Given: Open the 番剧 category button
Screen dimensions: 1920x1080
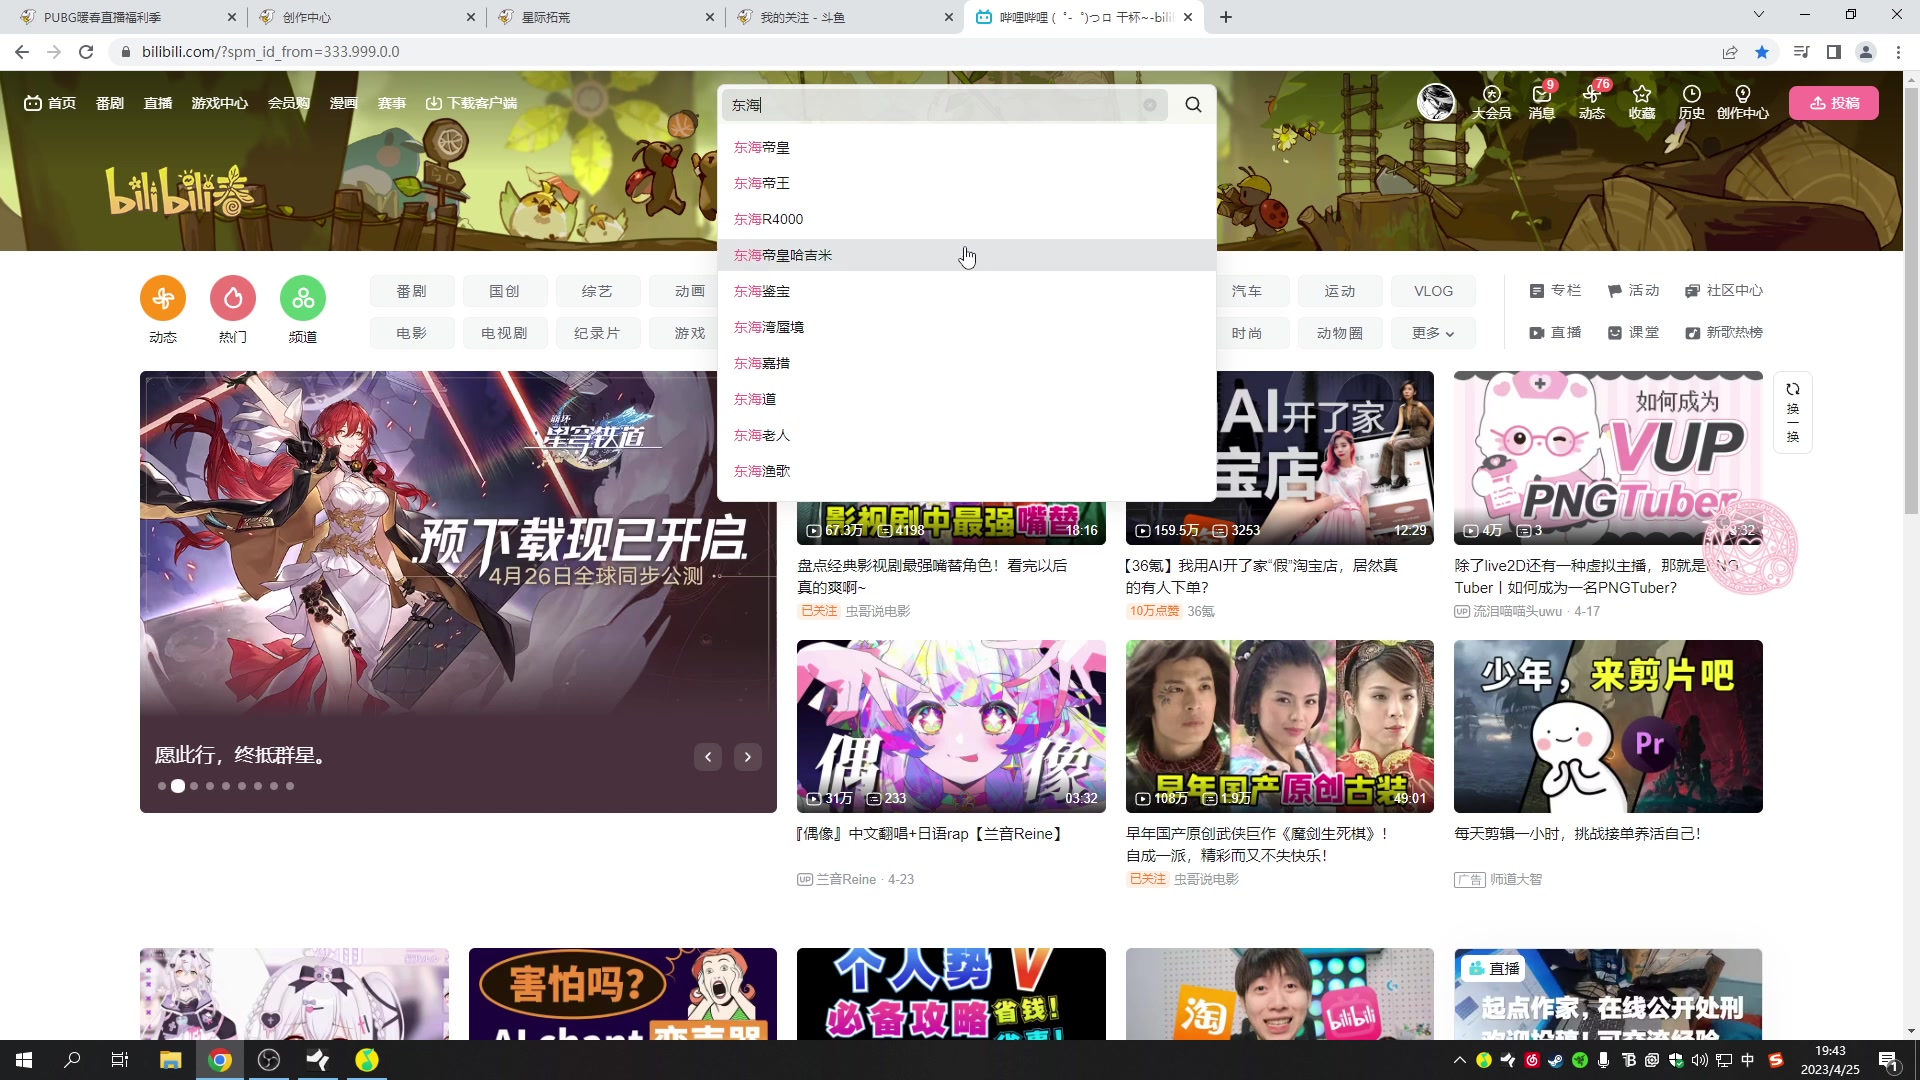Looking at the screenshot, I should click(x=412, y=291).
